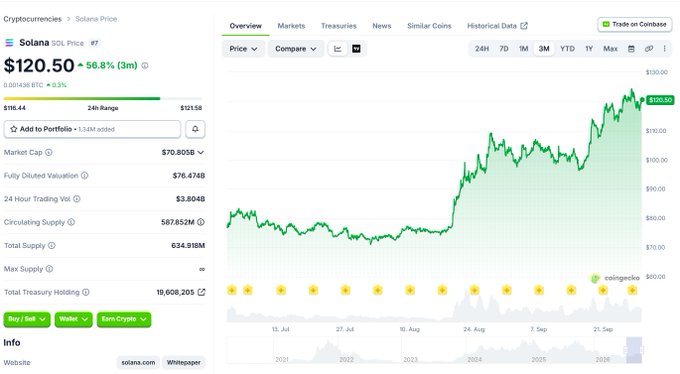Open the Historical Data tab
This screenshot has width=680, height=374.
tap(497, 26)
